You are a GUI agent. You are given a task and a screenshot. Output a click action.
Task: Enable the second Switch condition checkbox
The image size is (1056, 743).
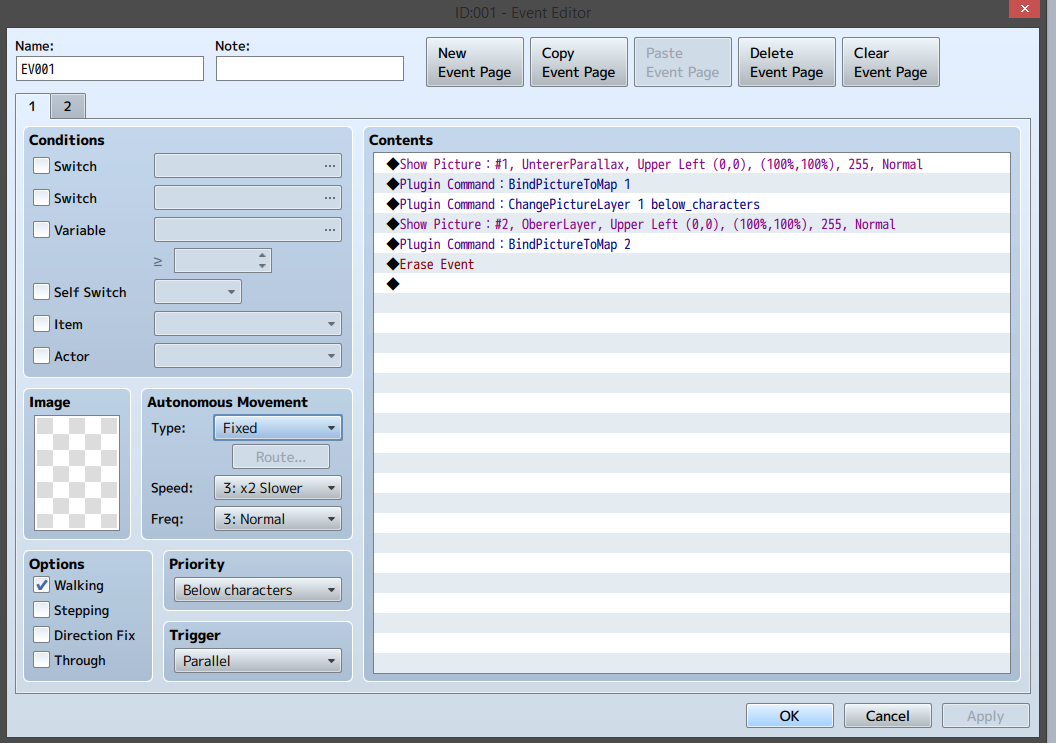[x=41, y=197]
